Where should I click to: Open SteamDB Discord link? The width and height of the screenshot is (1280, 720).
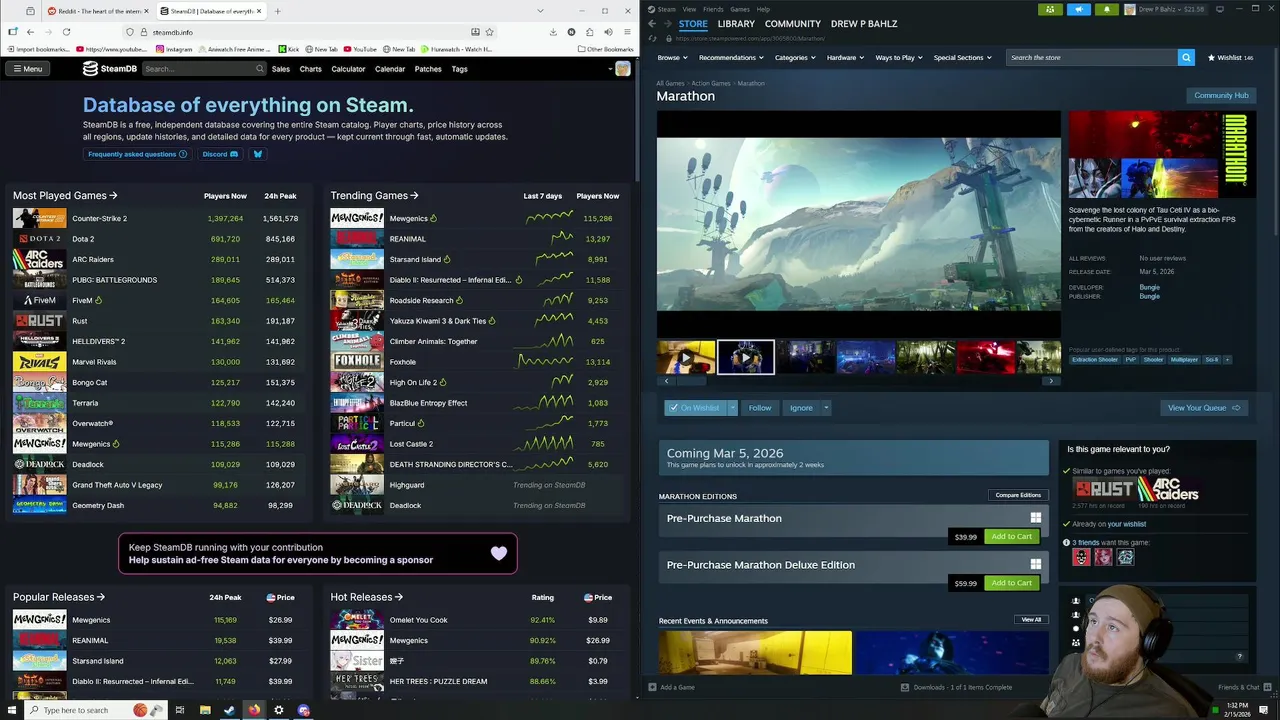point(220,154)
